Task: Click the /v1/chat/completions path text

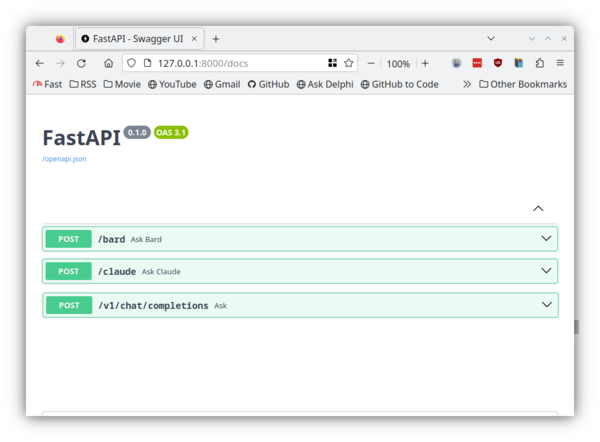Action: pyautogui.click(x=153, y=305)
